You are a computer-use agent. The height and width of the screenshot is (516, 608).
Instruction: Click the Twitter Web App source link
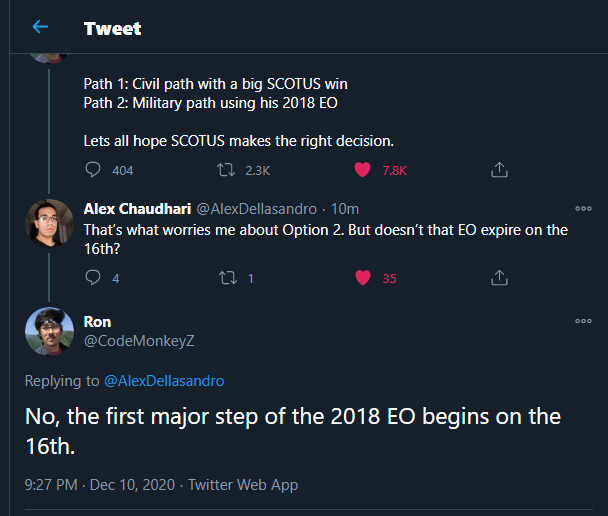click(243, 484)
